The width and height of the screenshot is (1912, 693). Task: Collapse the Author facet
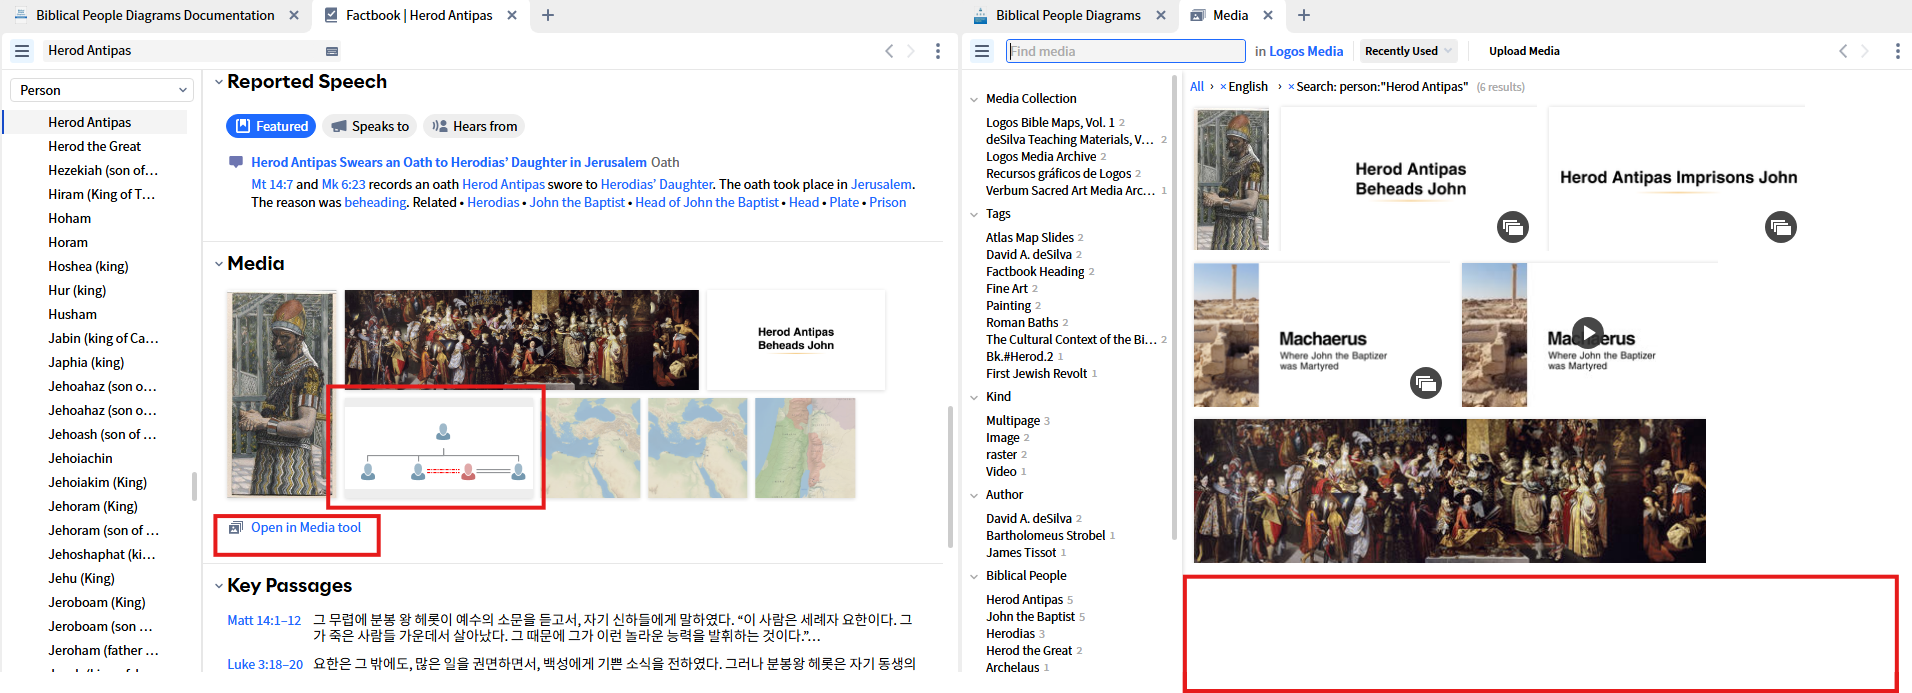coord(974,495)
